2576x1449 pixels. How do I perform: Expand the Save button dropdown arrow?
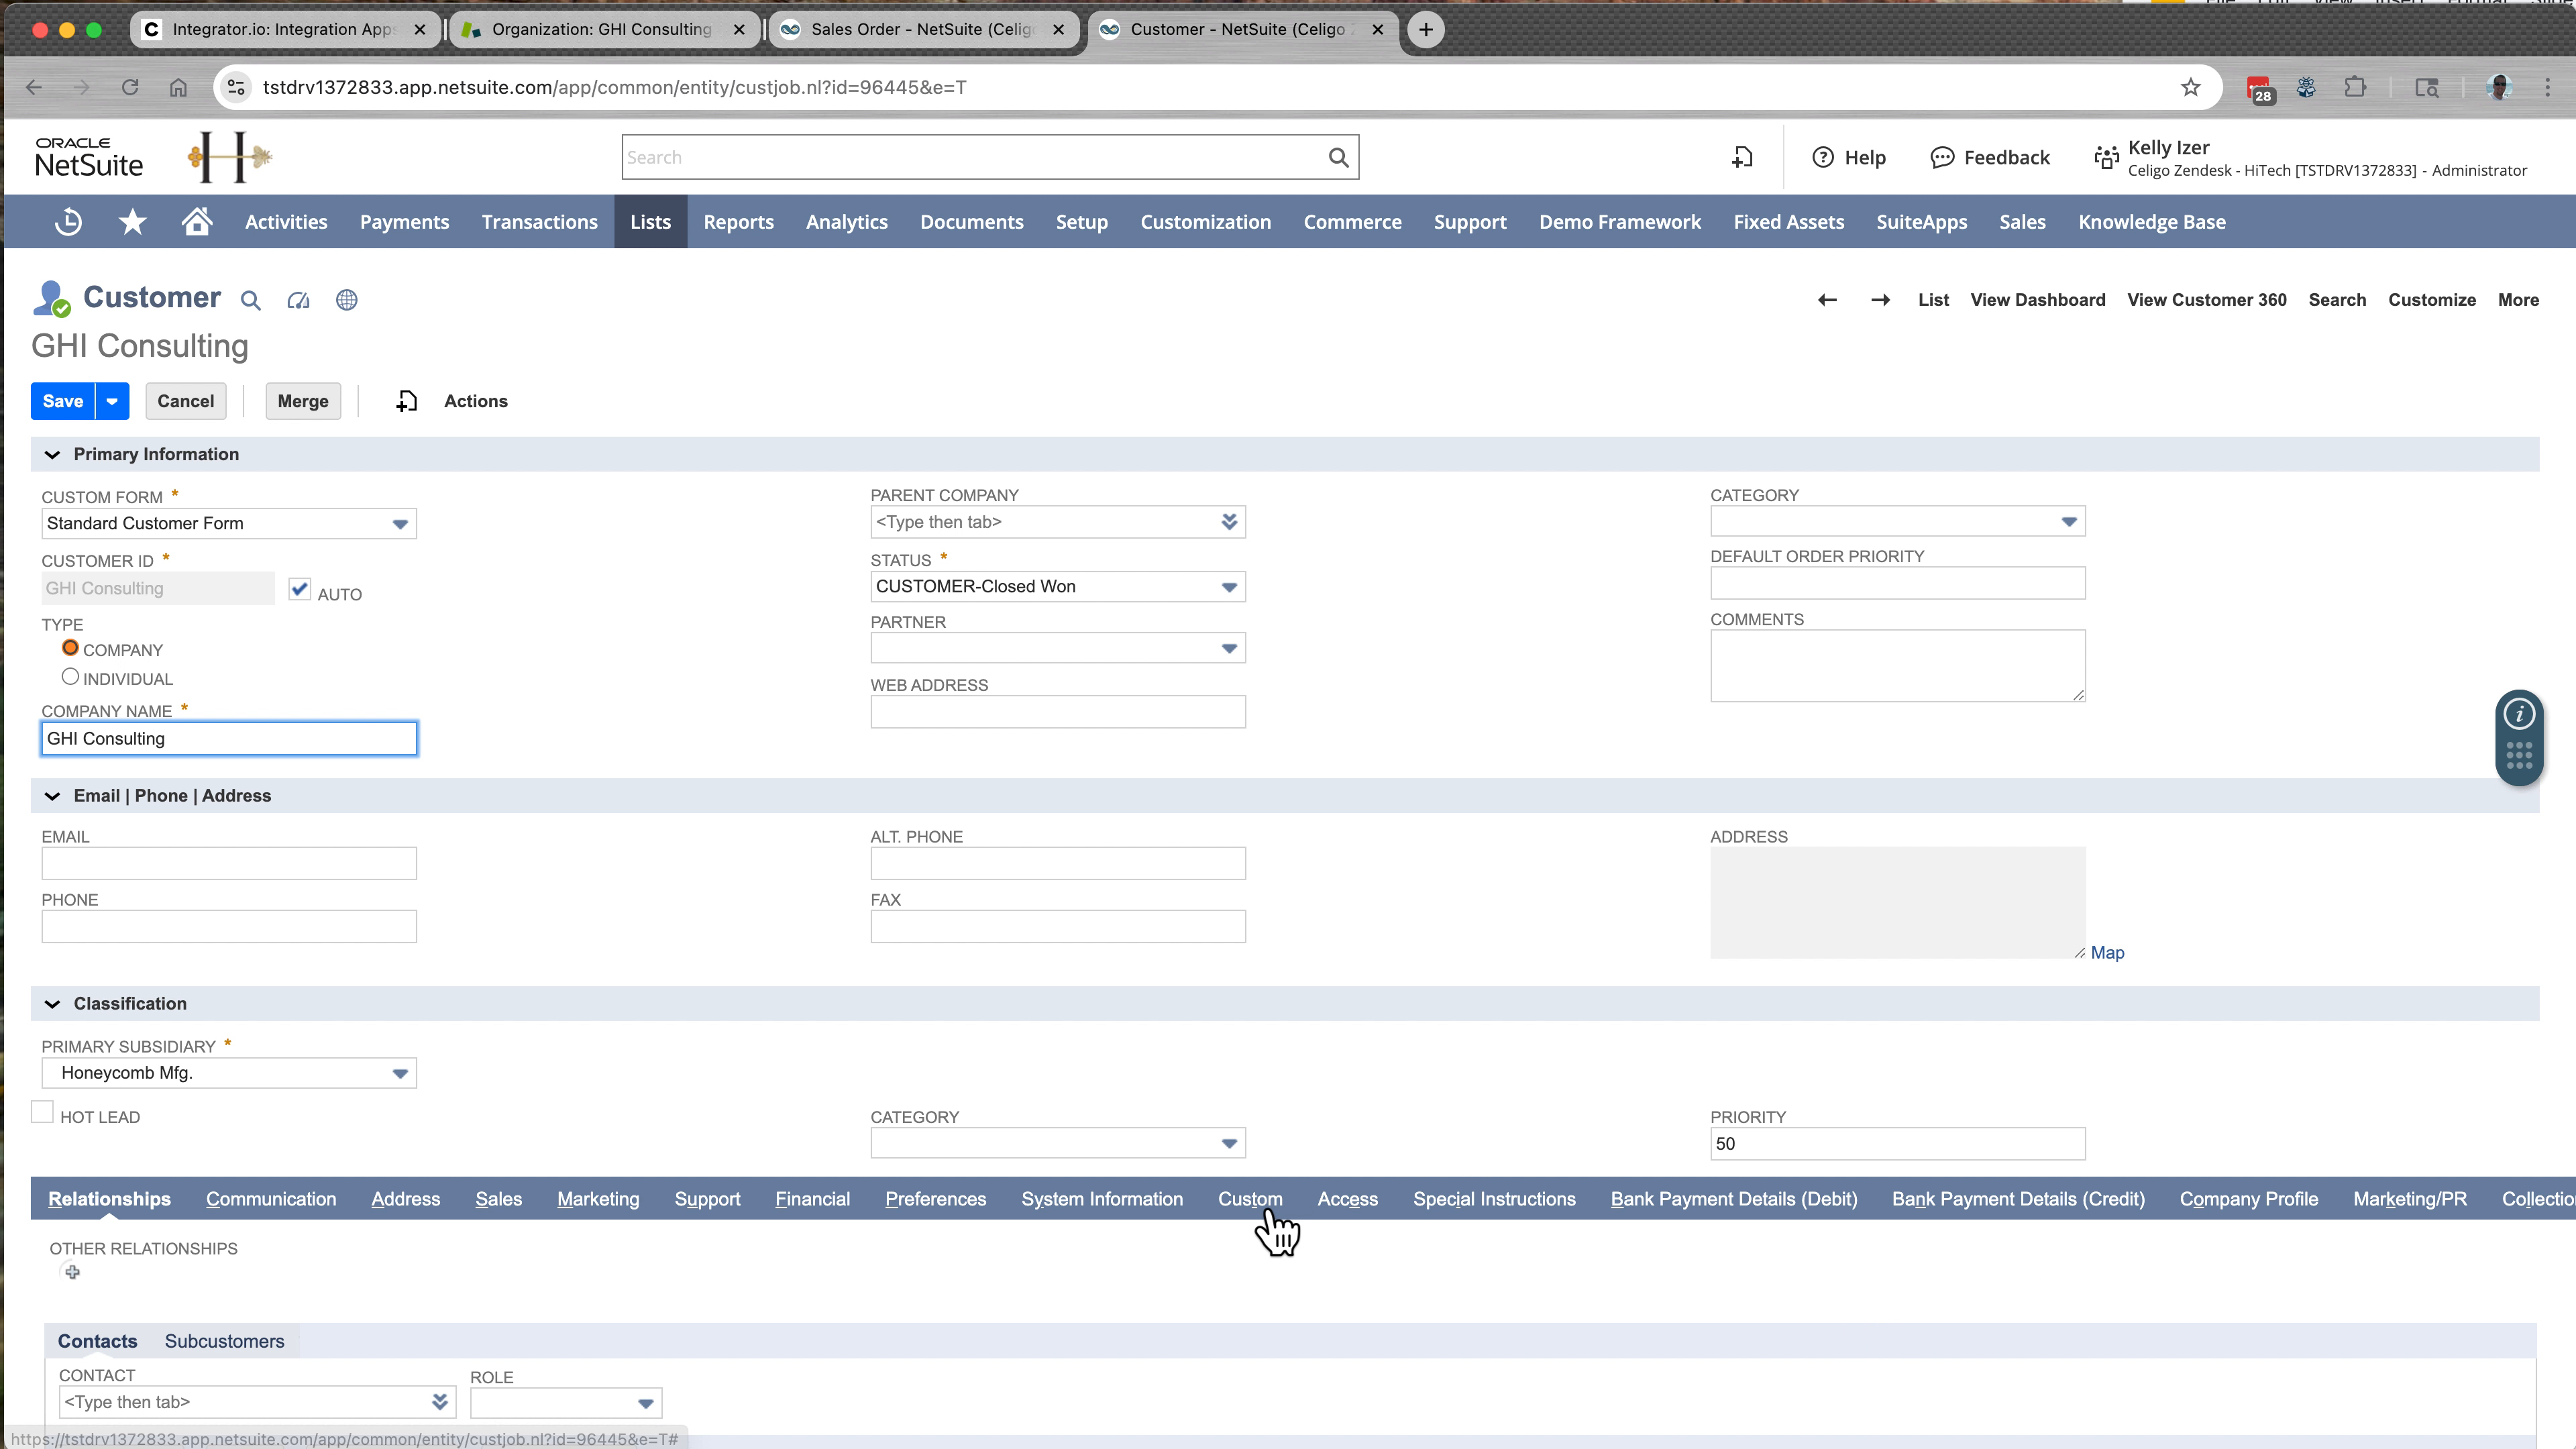pyautogui.click(x=111, y=401)
